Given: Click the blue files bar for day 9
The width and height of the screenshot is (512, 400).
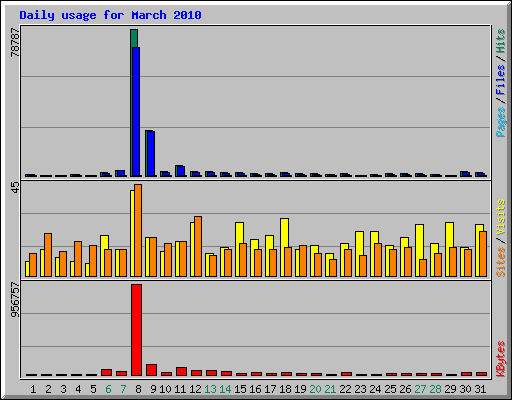Looking at the screenshot, I should point(151,154).
